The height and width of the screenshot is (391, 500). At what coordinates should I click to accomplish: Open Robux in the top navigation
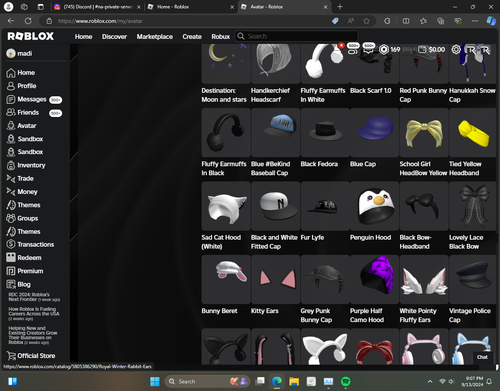(x=221, y=36)
